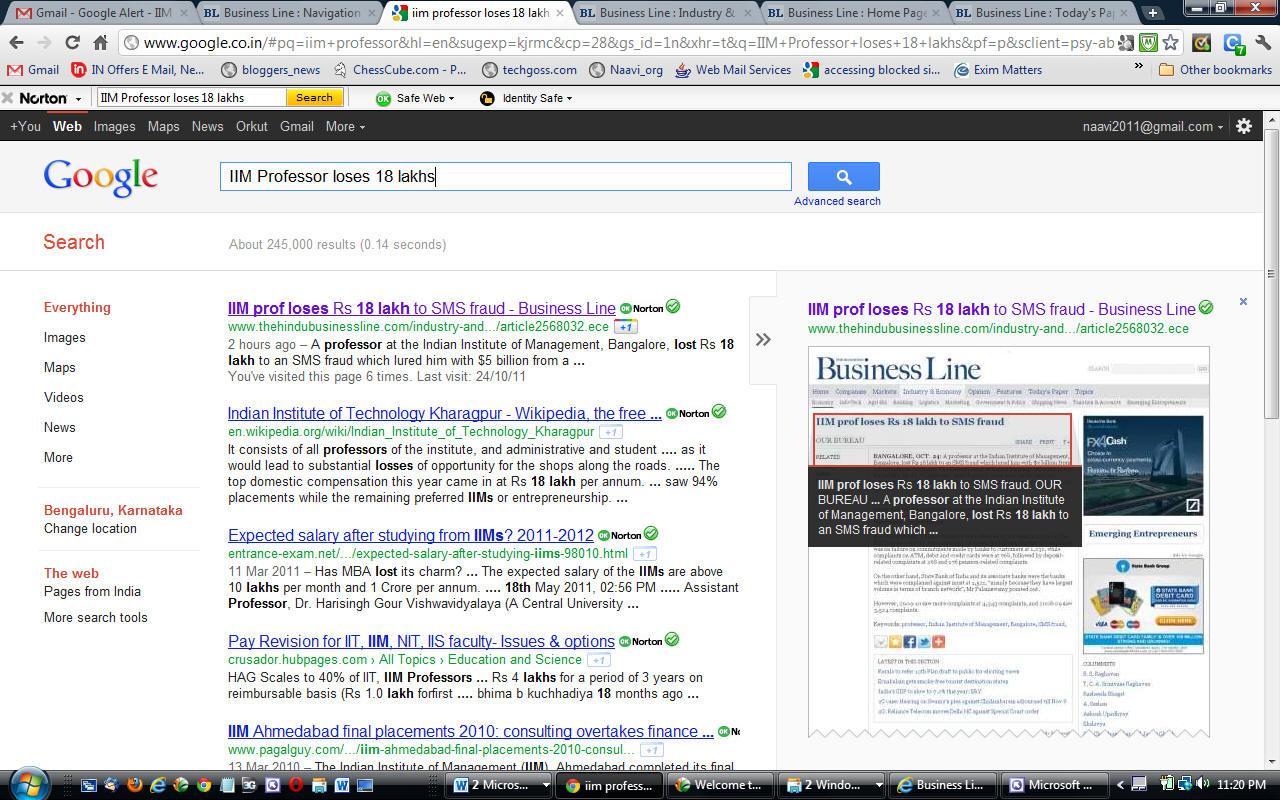Switch to Business Line : Navigation tab
This screenshot has width=1280, height=800.
290,13
